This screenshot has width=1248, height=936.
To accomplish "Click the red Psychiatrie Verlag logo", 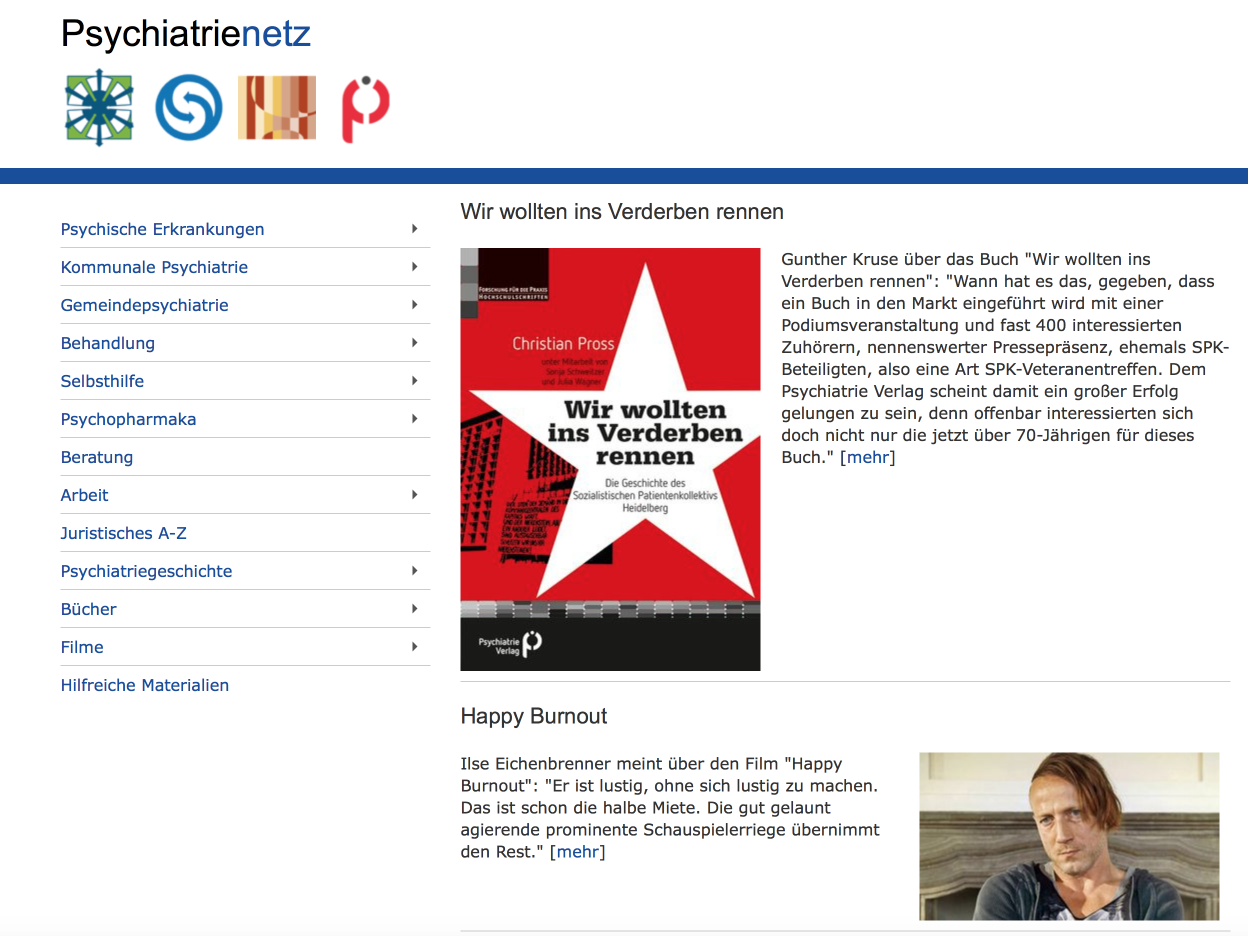I will [365, 108].
